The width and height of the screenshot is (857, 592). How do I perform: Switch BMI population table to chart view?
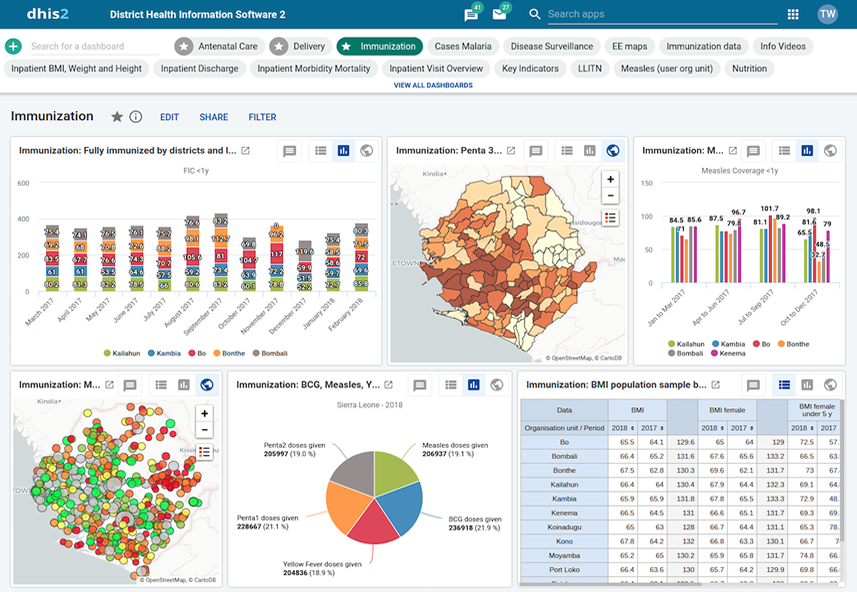807,385
